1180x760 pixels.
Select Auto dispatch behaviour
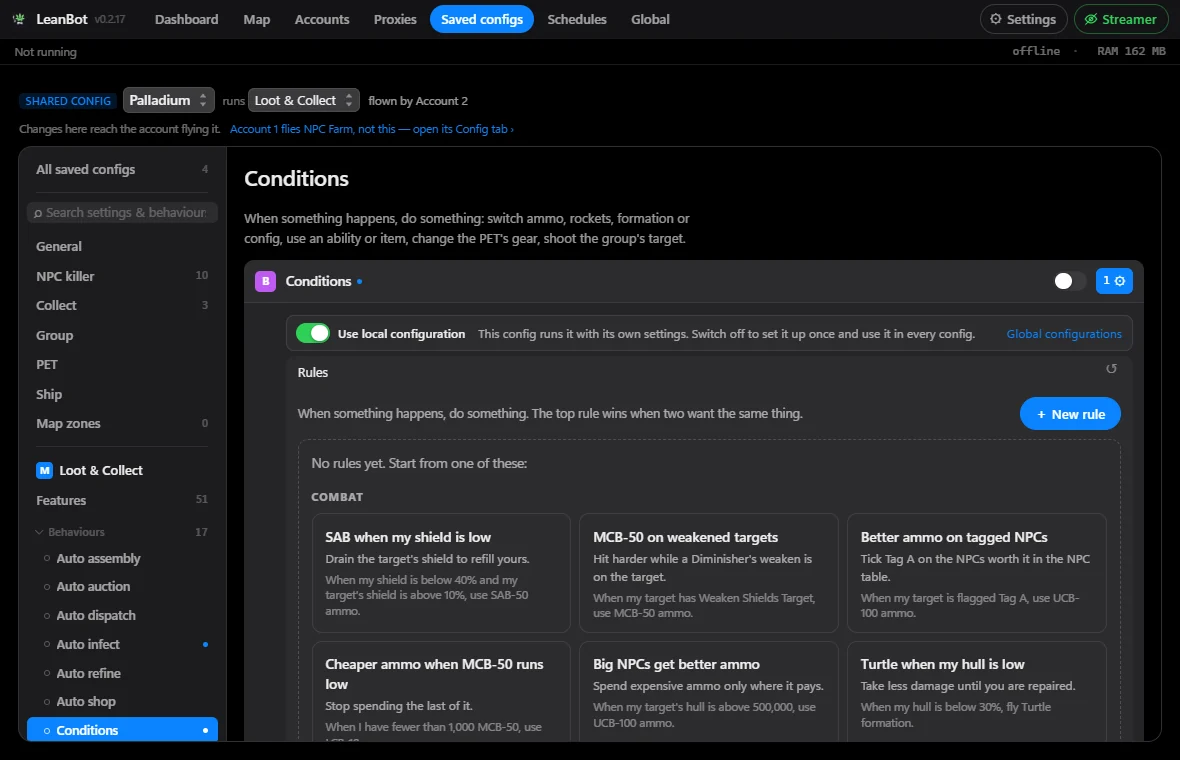click(122, 616)
